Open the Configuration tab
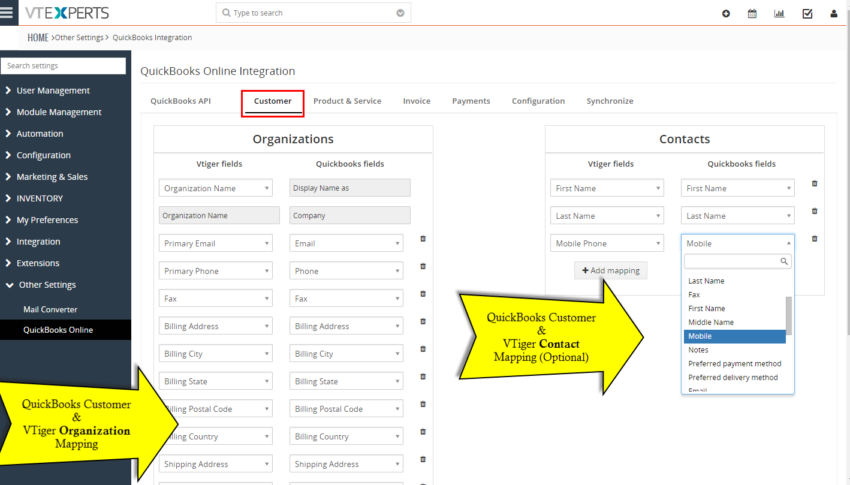 pos(538,101)
